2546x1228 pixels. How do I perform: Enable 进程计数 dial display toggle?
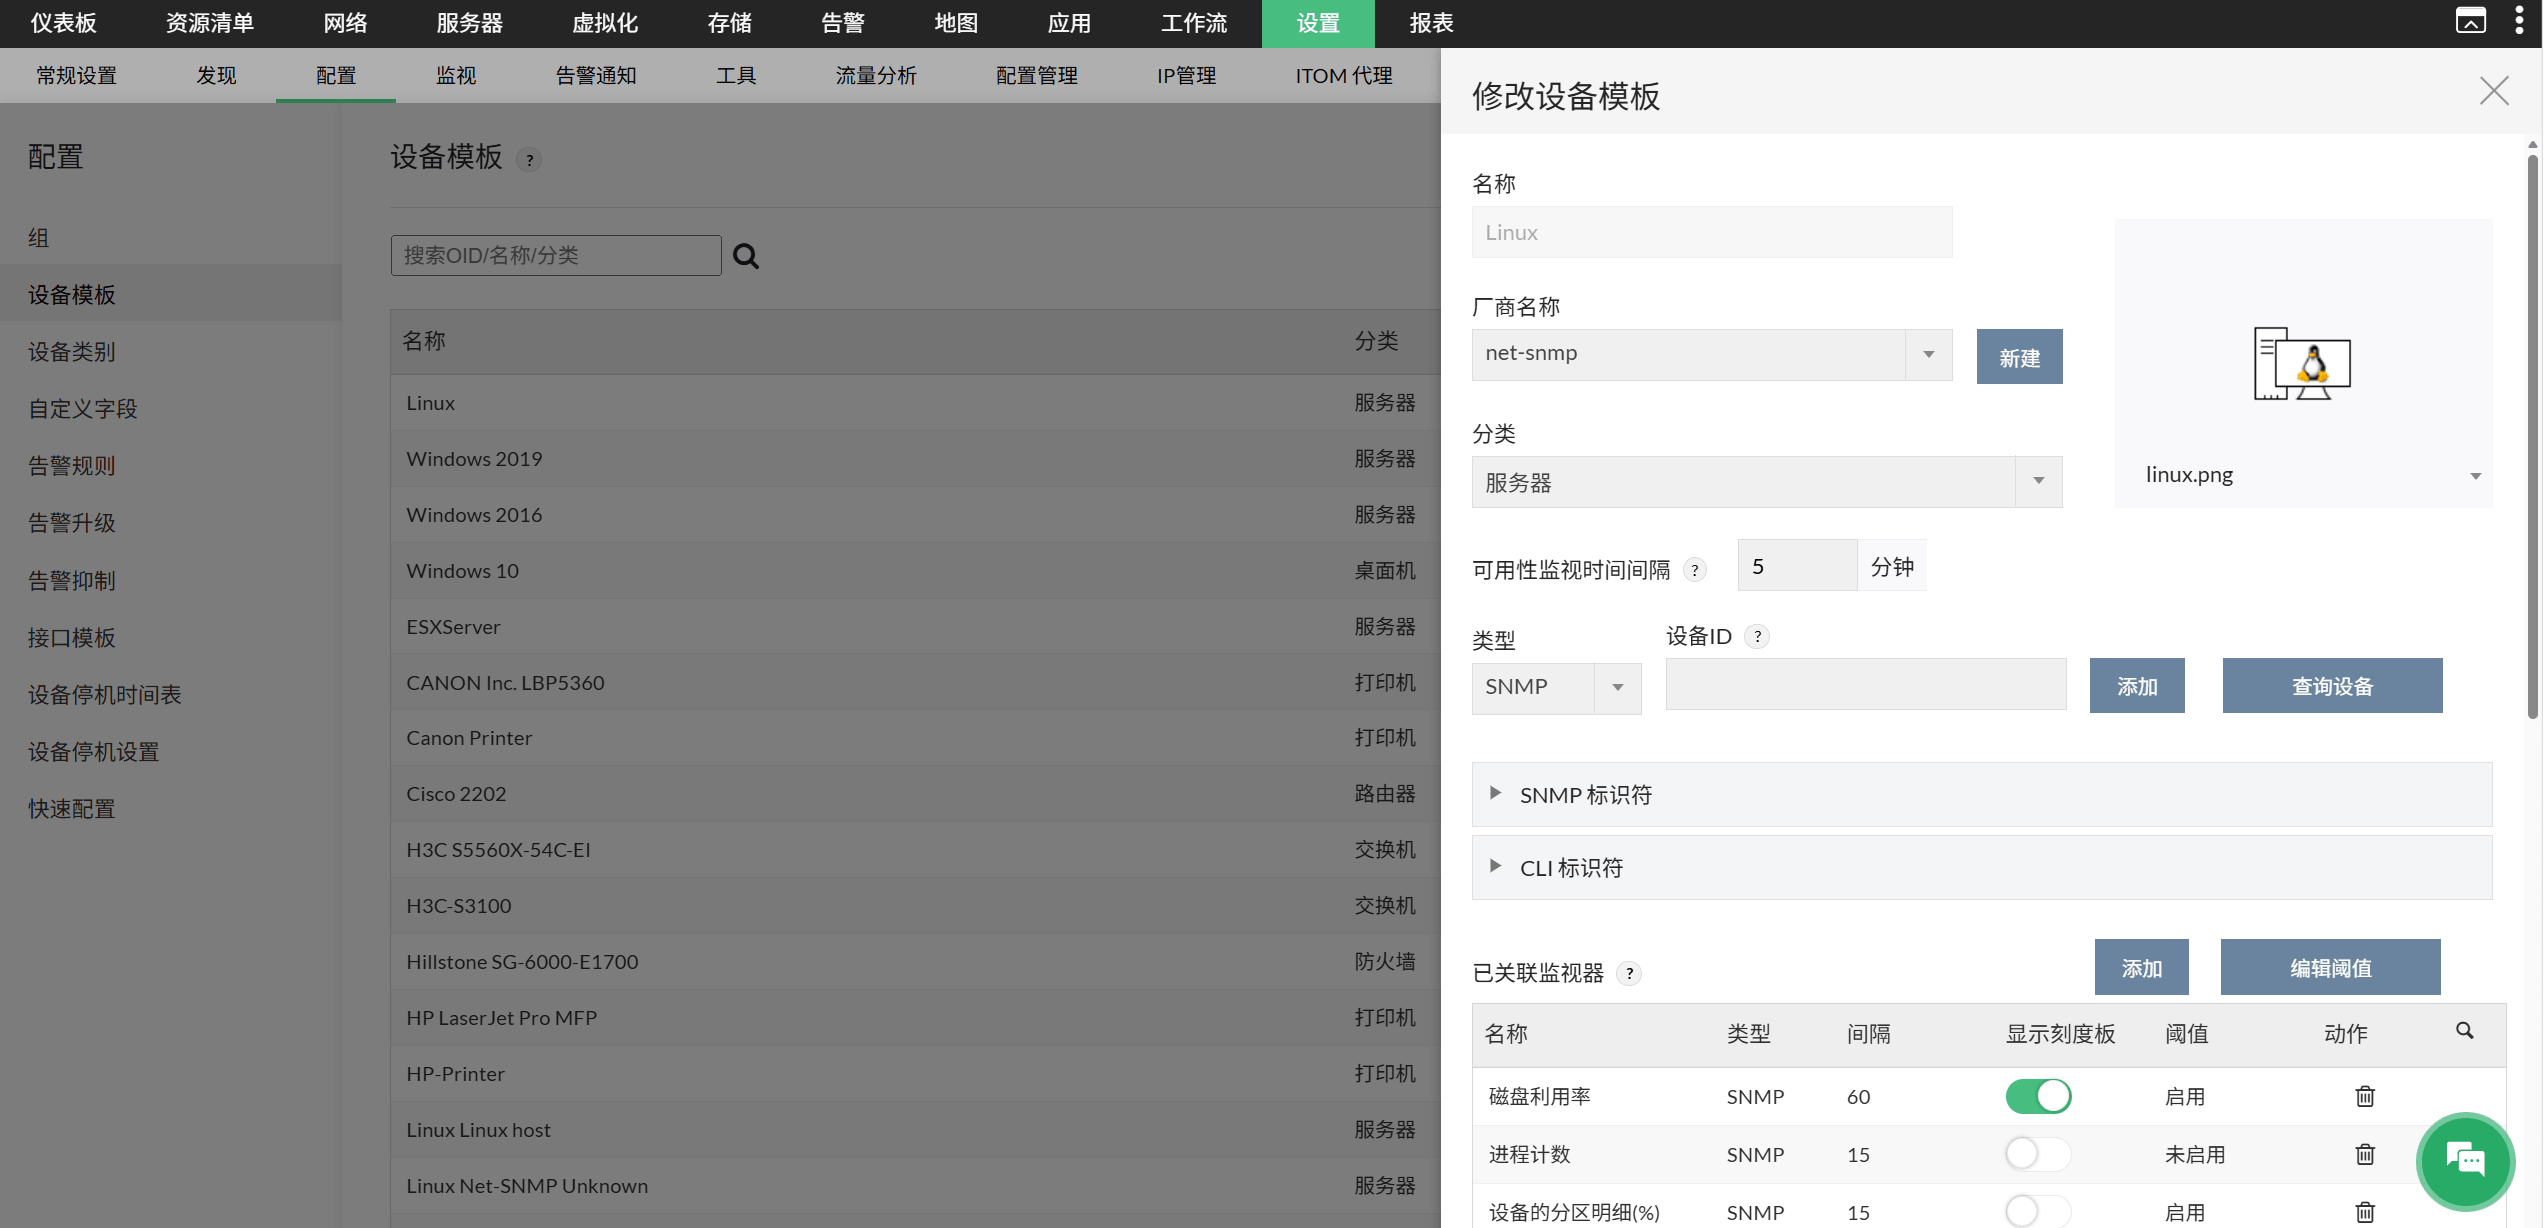click(x=2038, y=1154)
